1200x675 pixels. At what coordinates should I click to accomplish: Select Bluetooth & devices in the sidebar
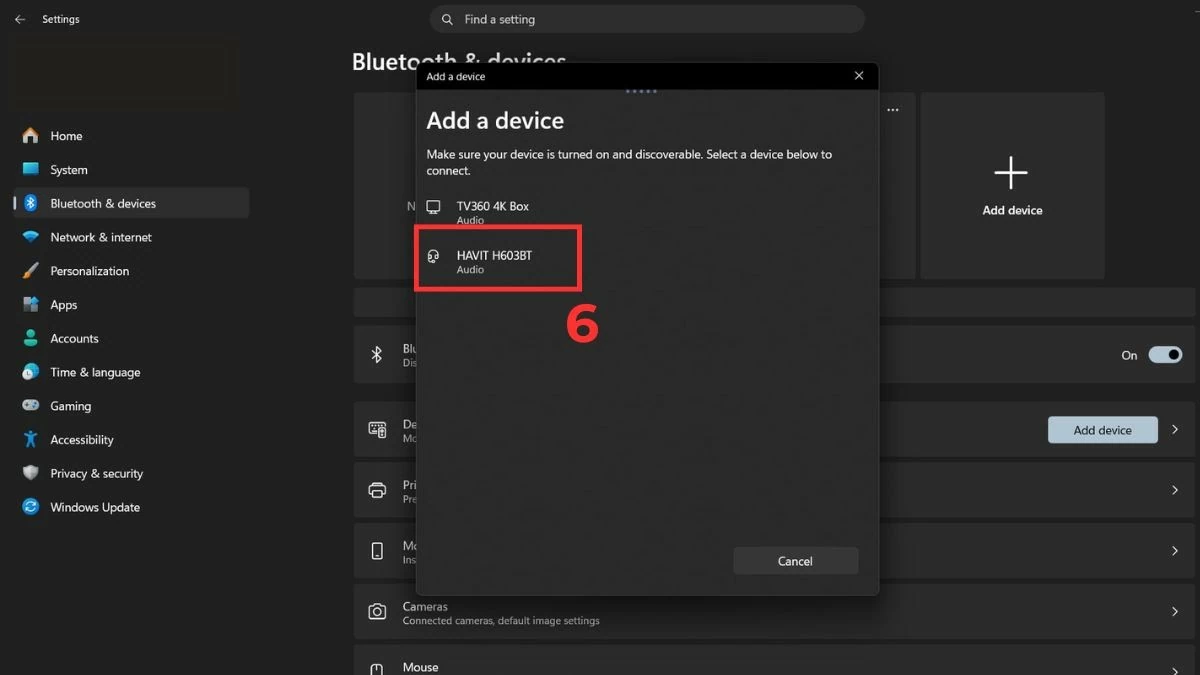coord(131,203)
